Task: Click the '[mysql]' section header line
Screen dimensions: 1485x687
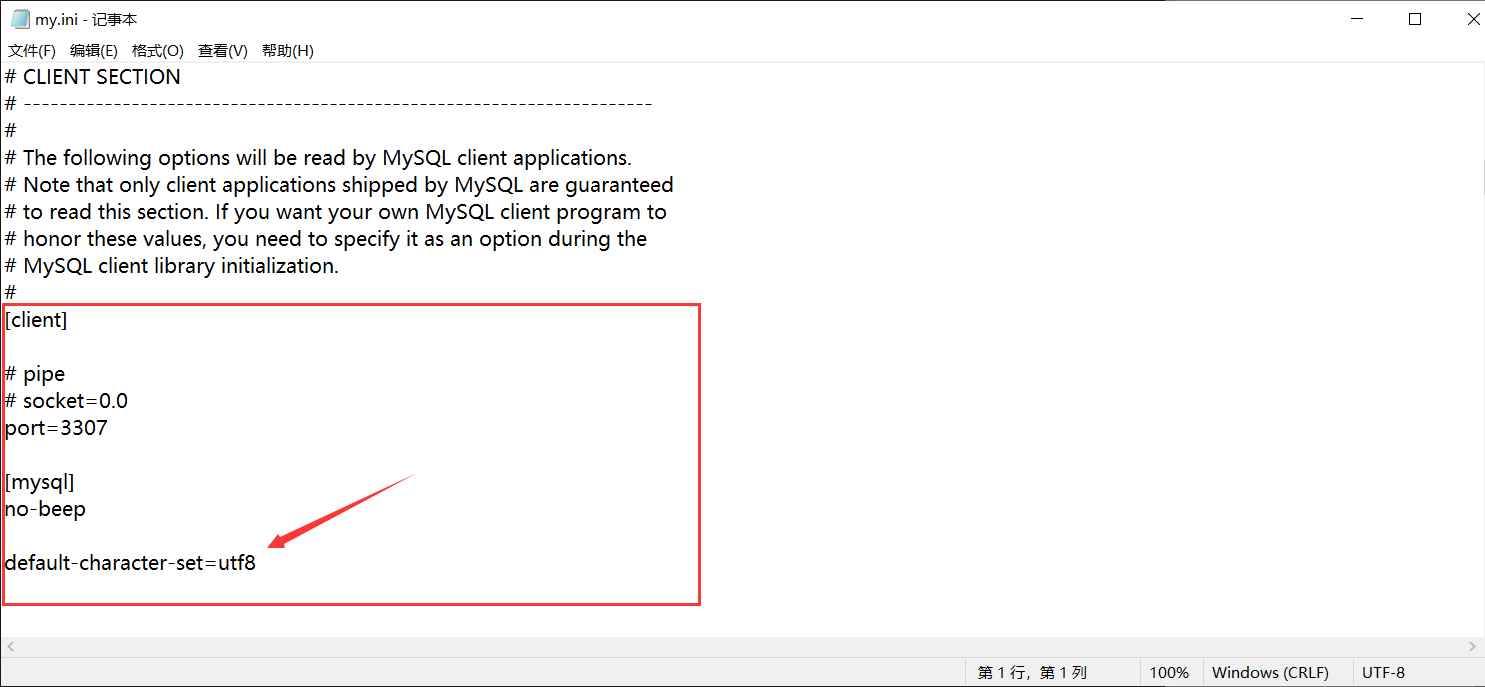Action: click(x=40, y=482)
